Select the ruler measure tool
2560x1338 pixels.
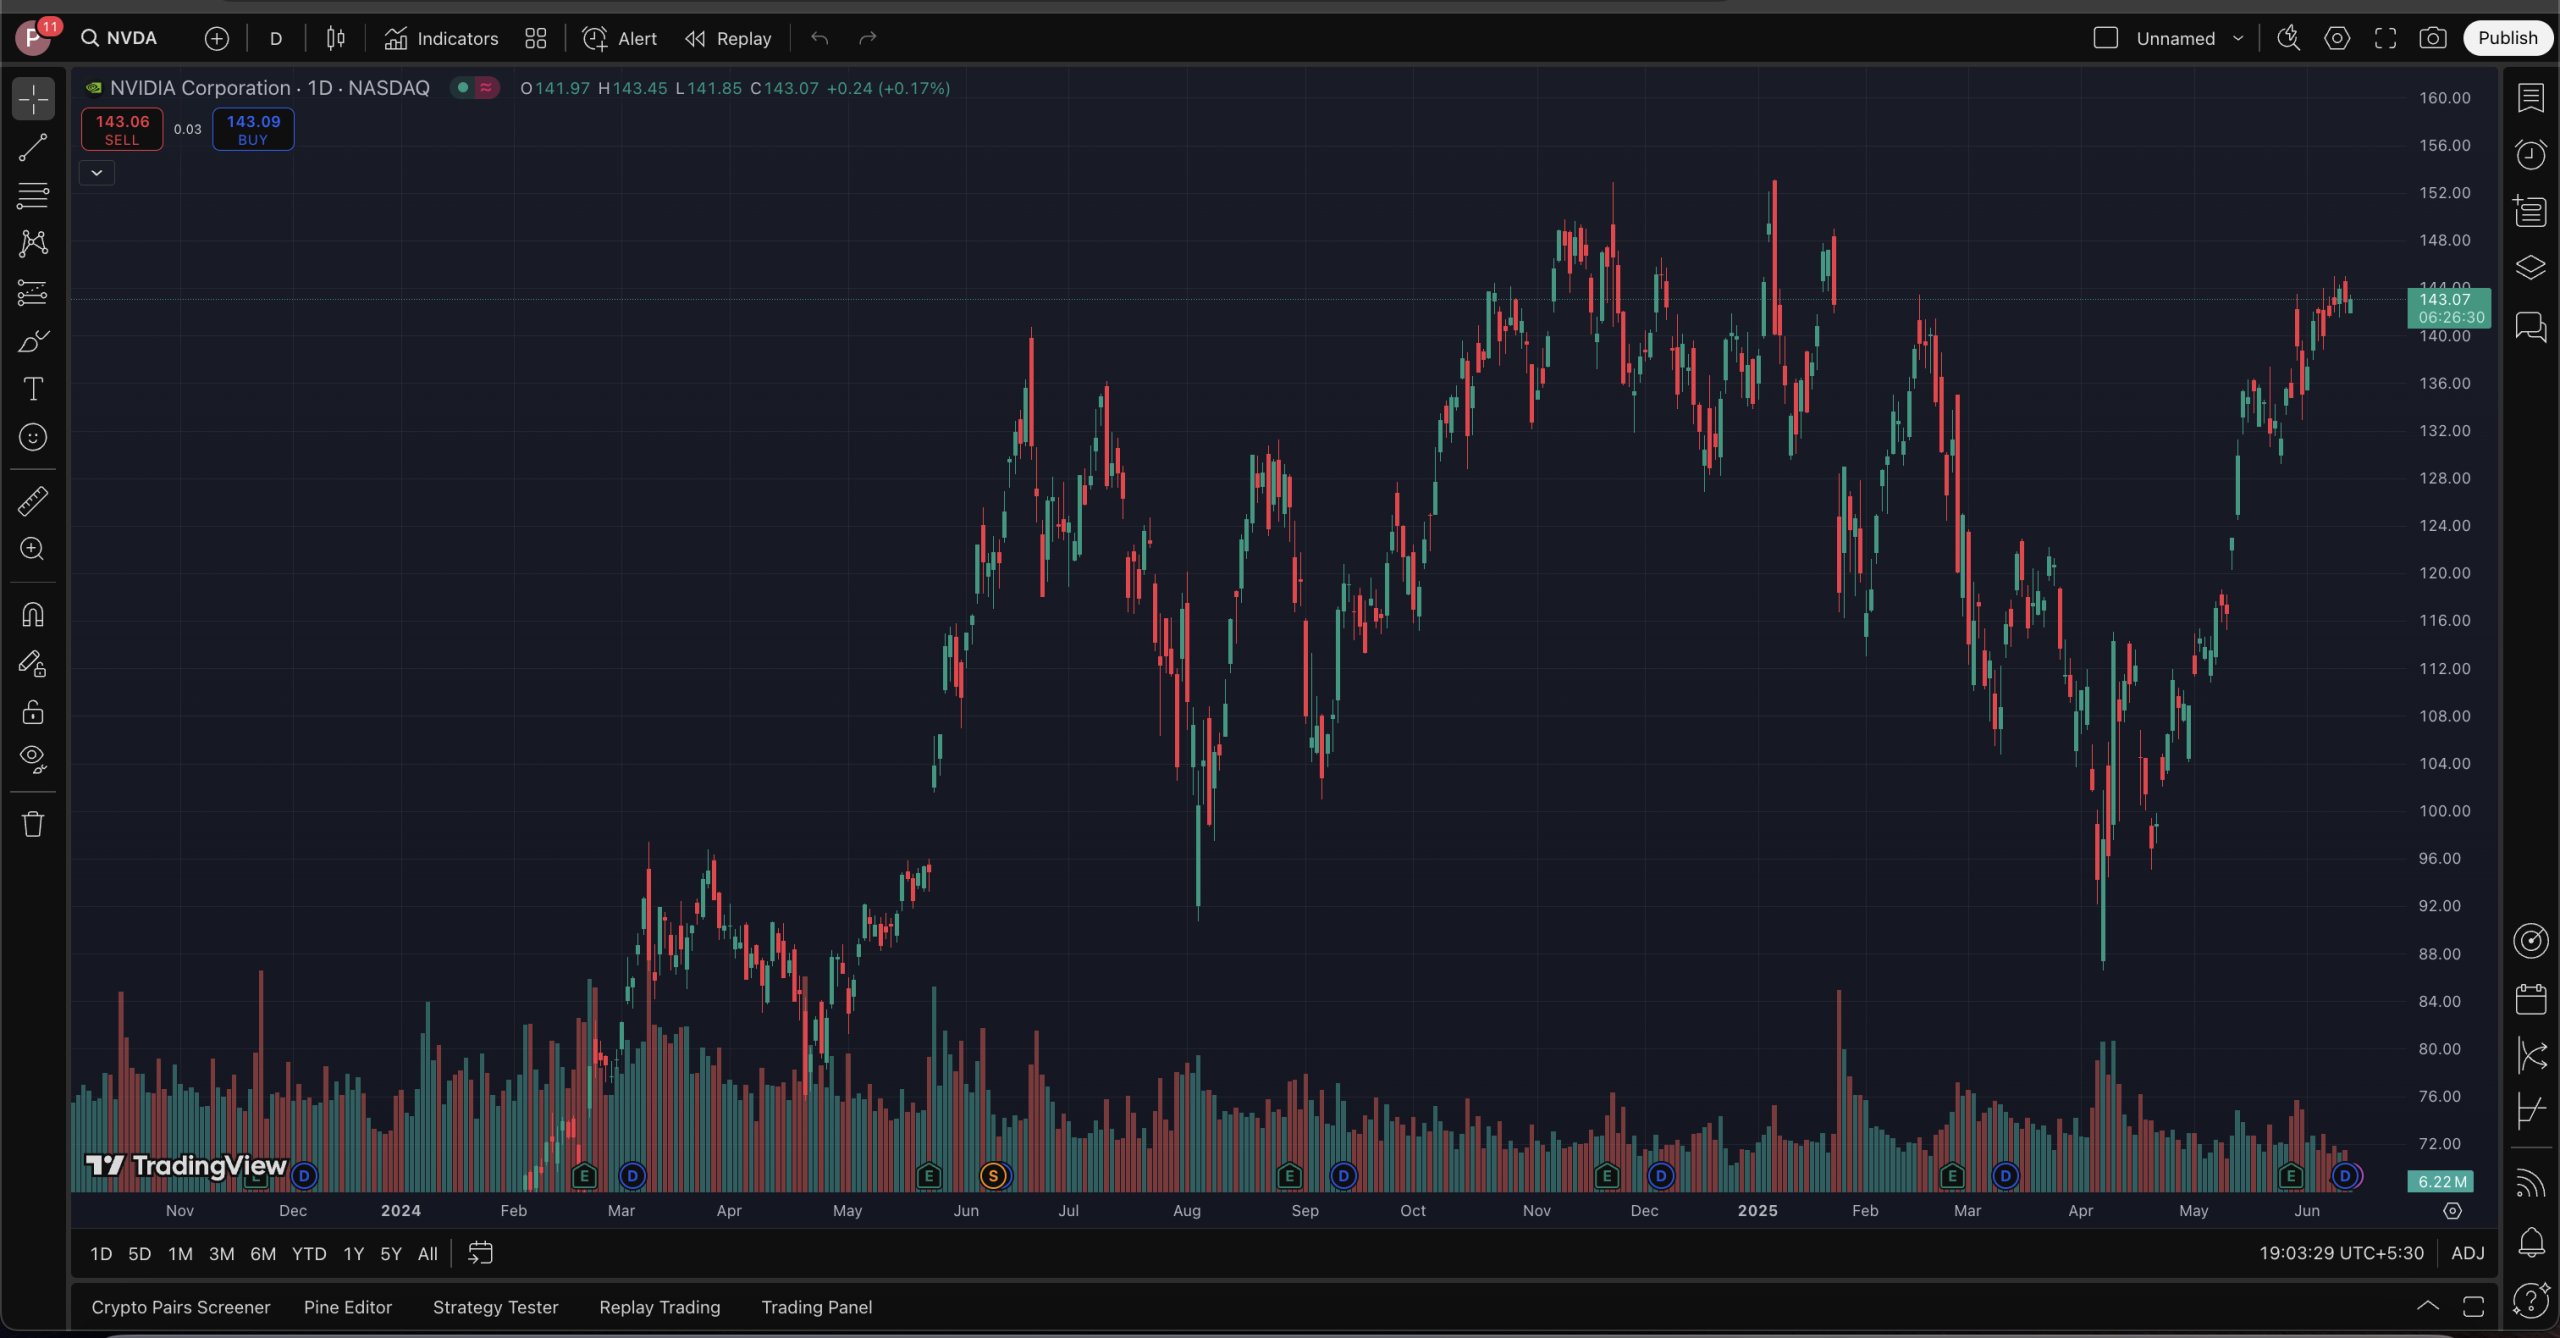click(x=33, y=501)
